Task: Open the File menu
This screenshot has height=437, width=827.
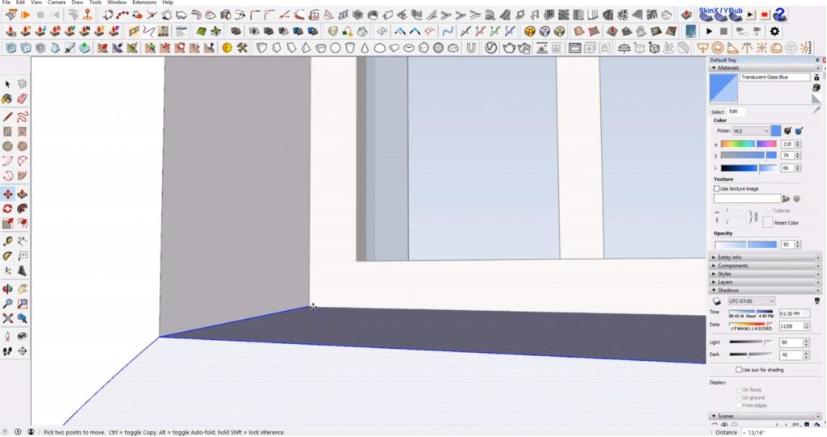Action: coord(6,2)
